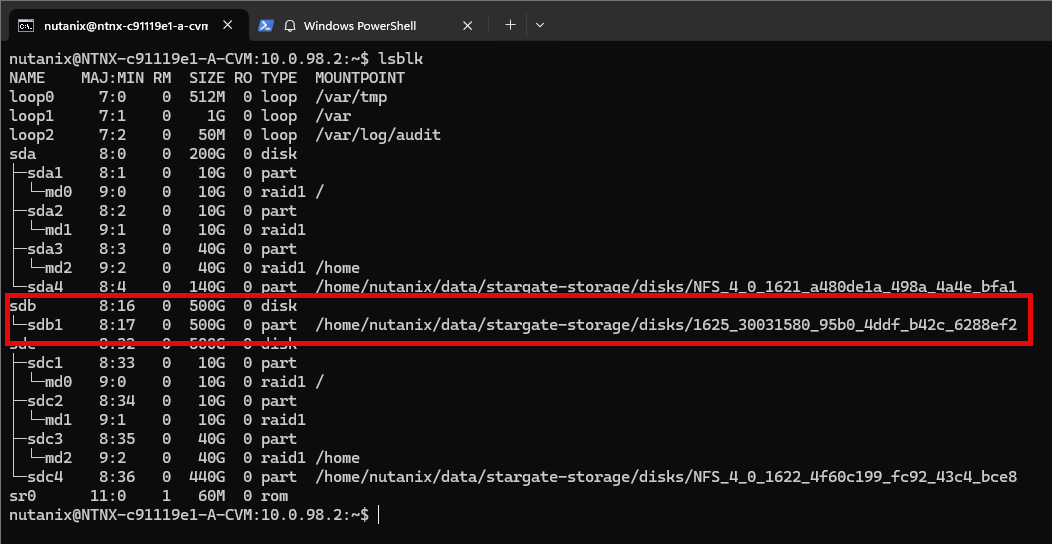This screenshot has width=1052, height=544.
Task: Click the last shell prompt line with cursor
Action: [x=195, y=515]
